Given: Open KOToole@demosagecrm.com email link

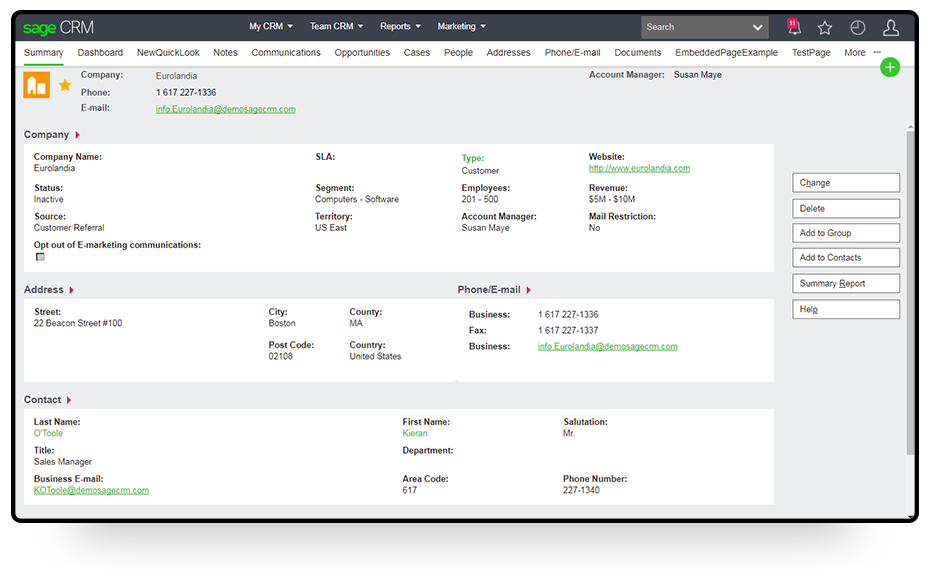Looking at the screenshot, I should pos(91,490).
